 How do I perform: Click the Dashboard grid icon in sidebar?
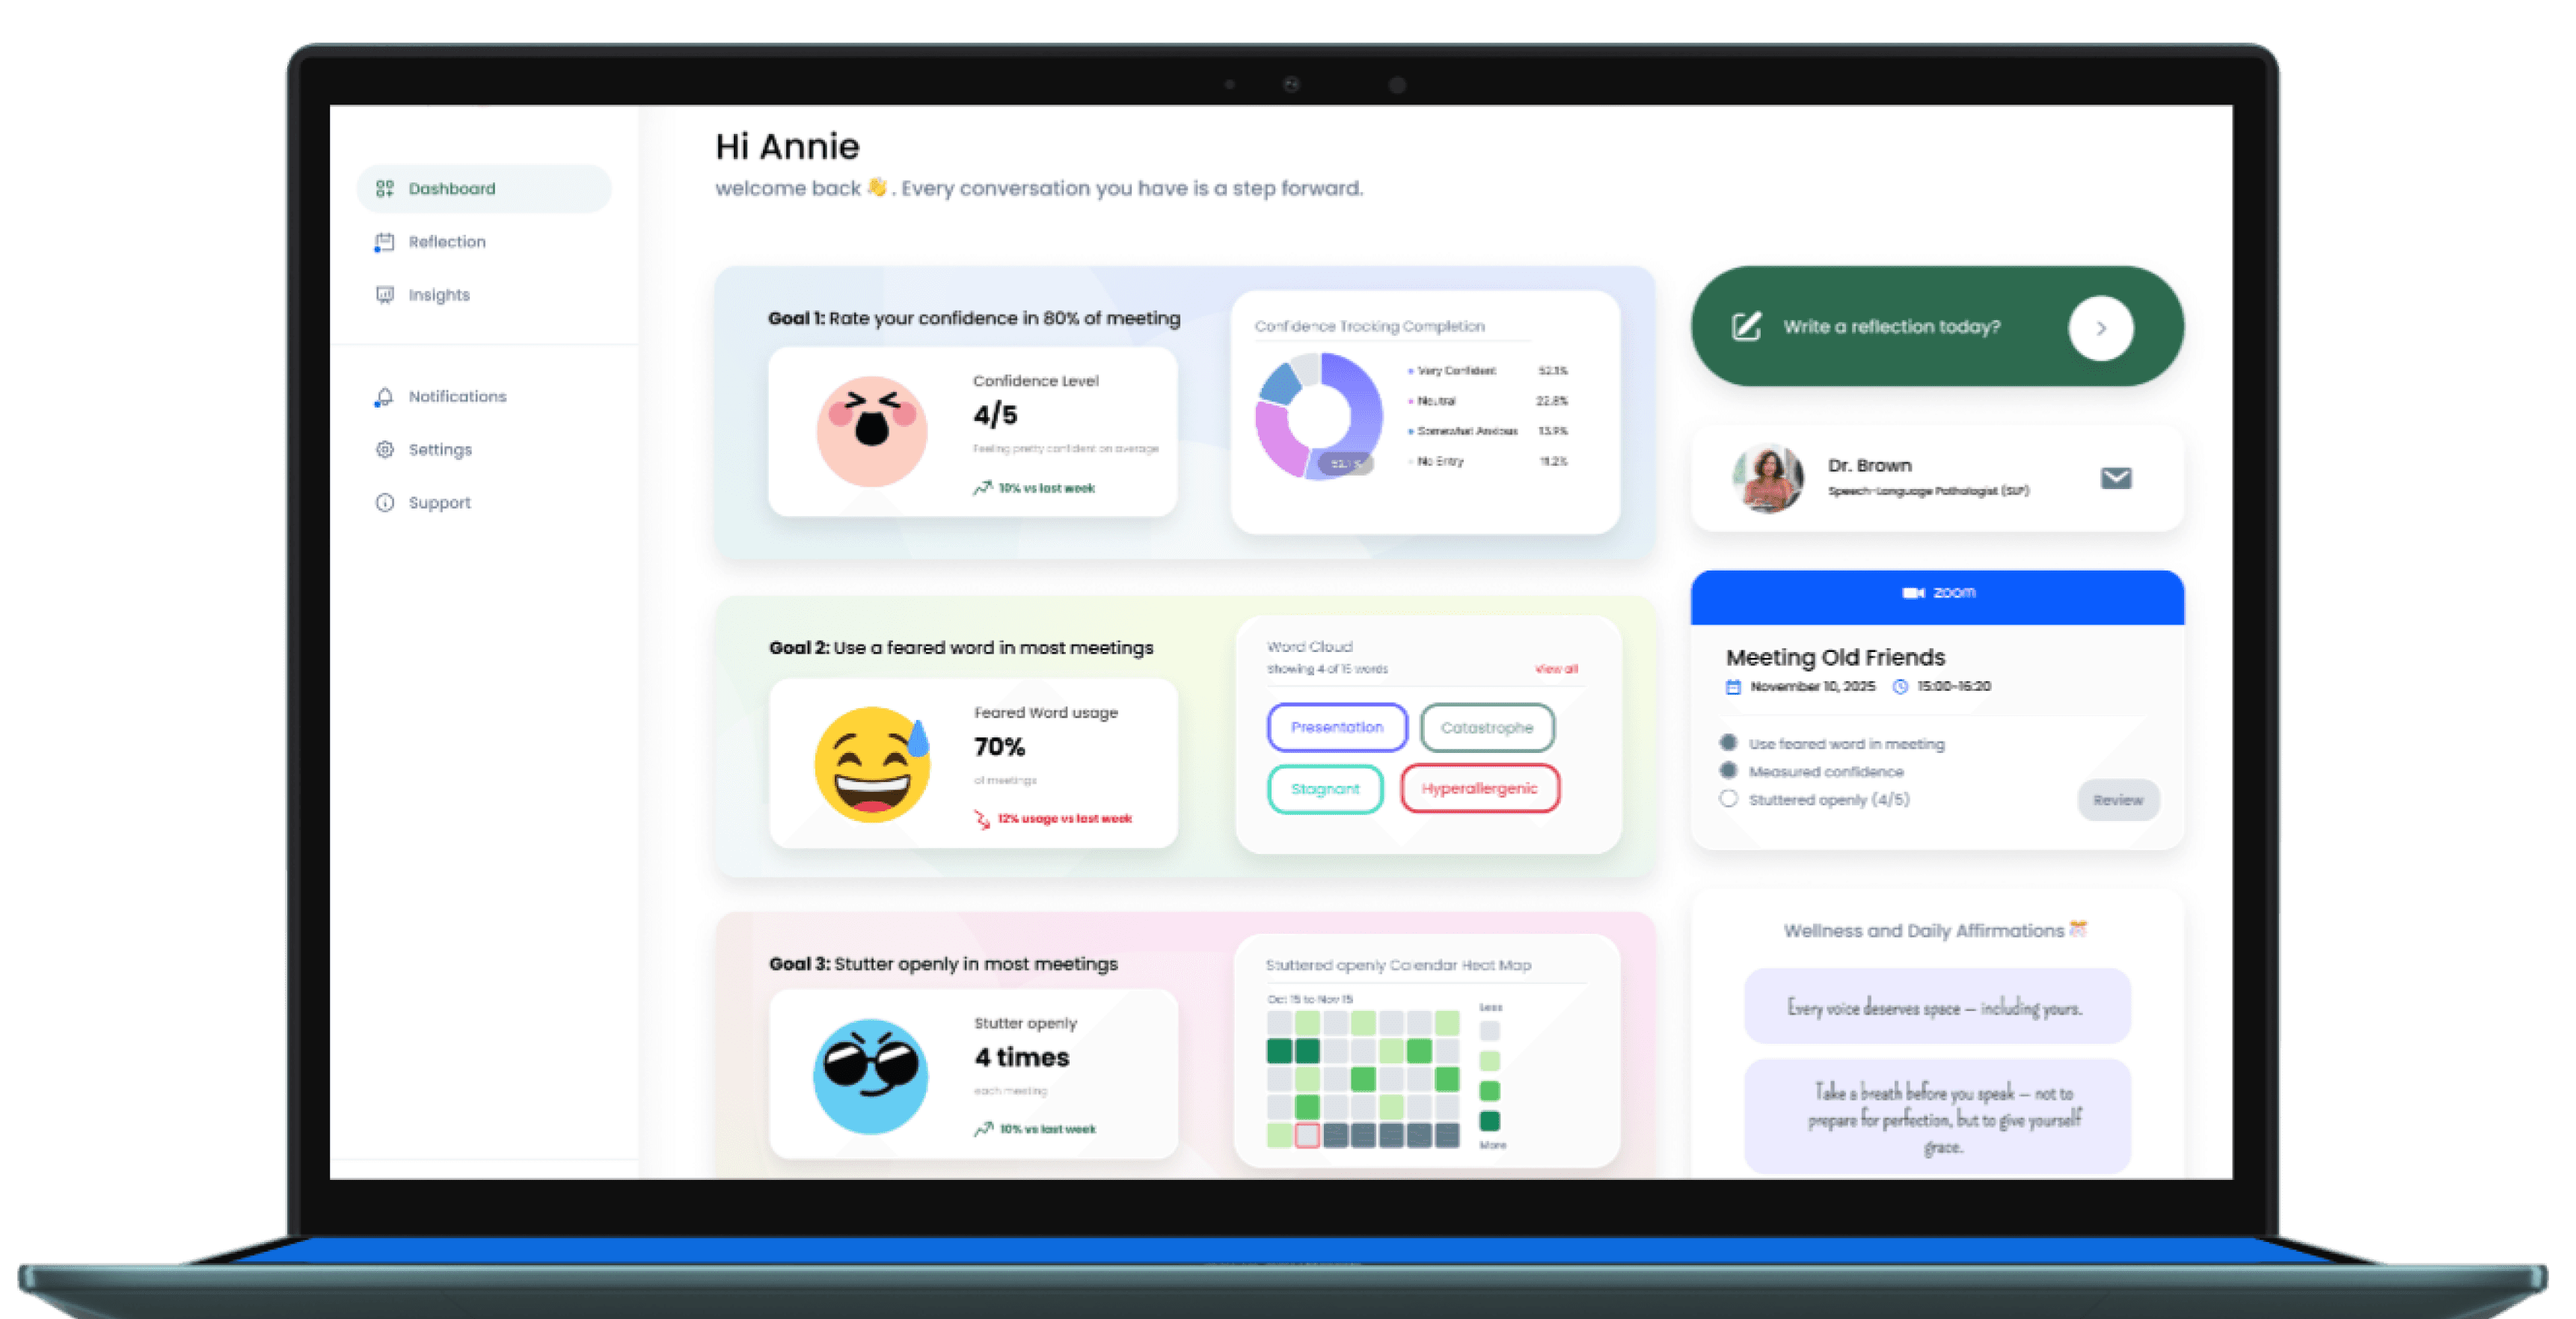click(x=384, y=189)
